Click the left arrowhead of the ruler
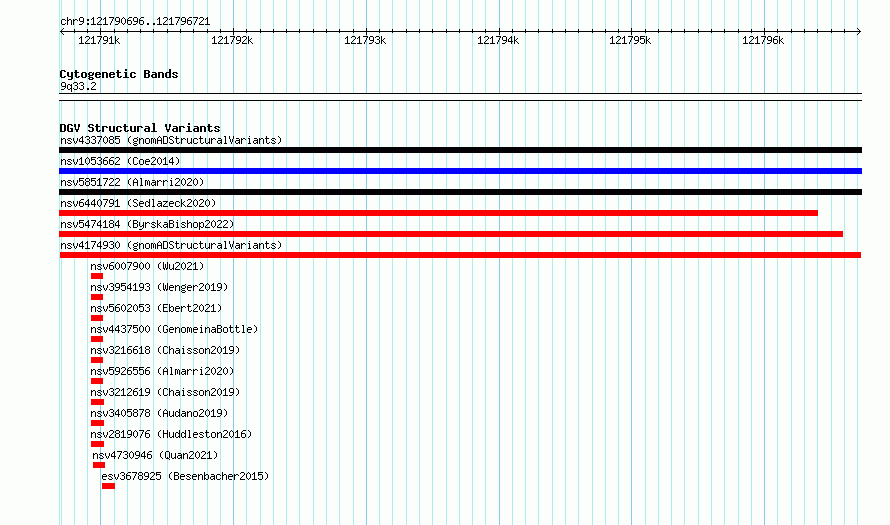Image resolution: width=890 pixels, height=525 pixels. (x=62, y=32)
